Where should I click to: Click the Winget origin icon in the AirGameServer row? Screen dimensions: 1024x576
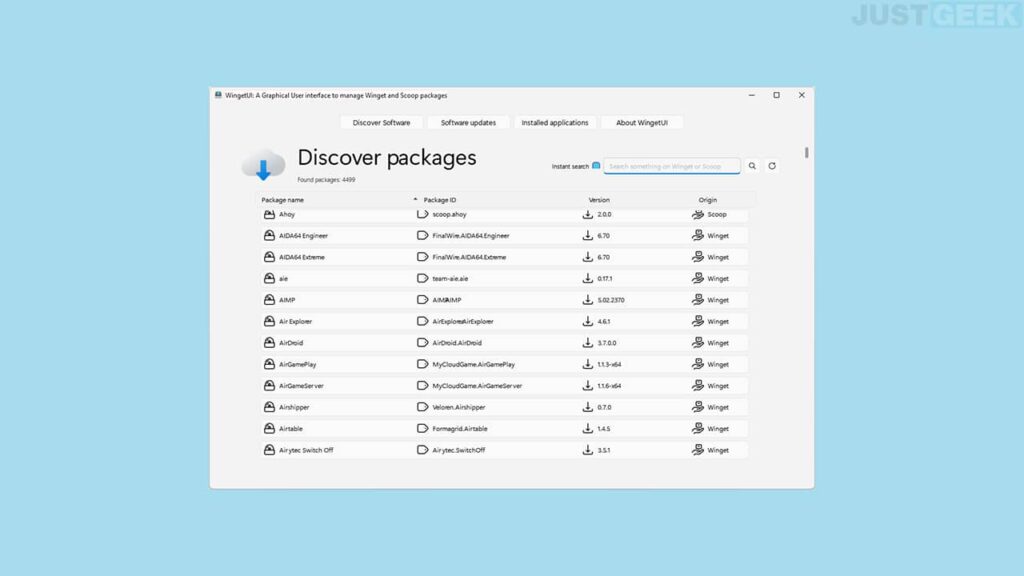pos(697,385)
